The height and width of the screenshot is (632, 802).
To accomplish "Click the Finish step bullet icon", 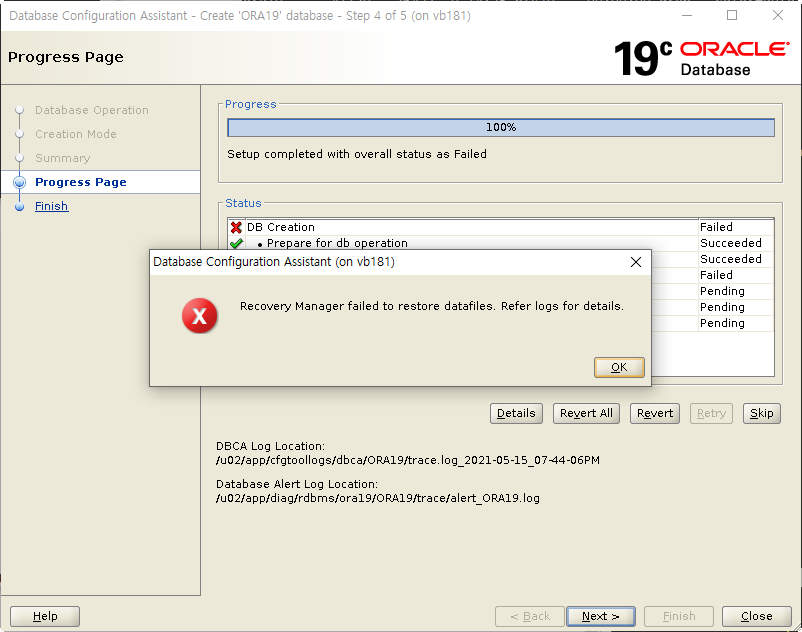I will [x=19, y=207].
